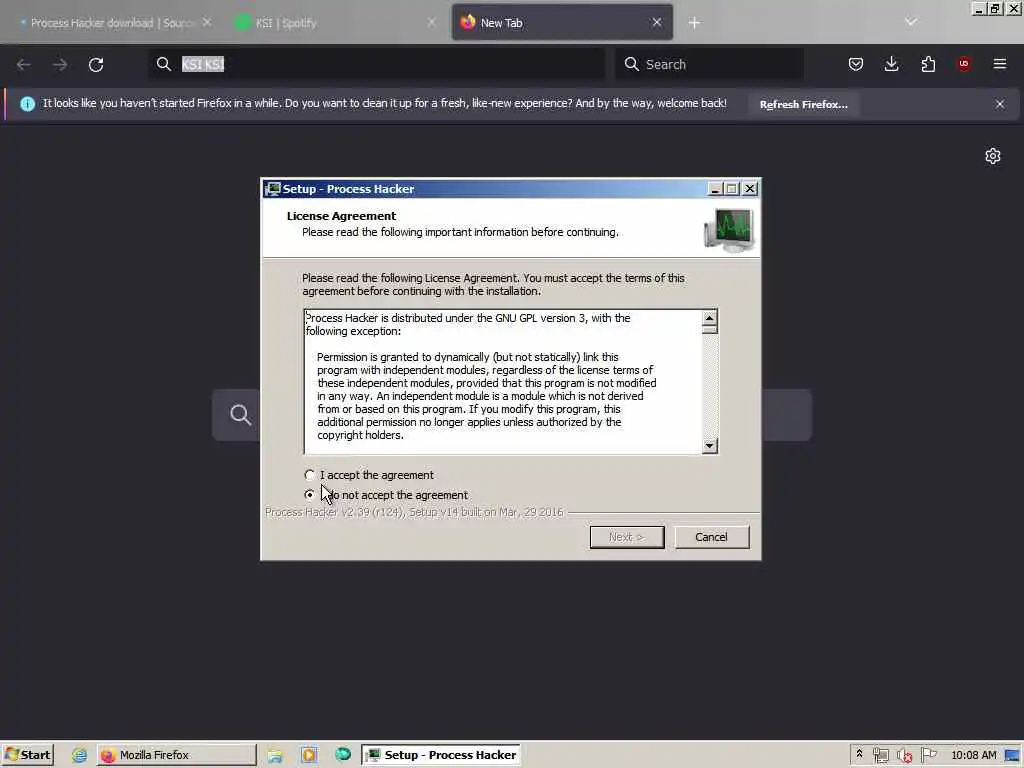Screen dimensions: 1024x768
Task: Click the info icon in notification bar
Action: 27,104
